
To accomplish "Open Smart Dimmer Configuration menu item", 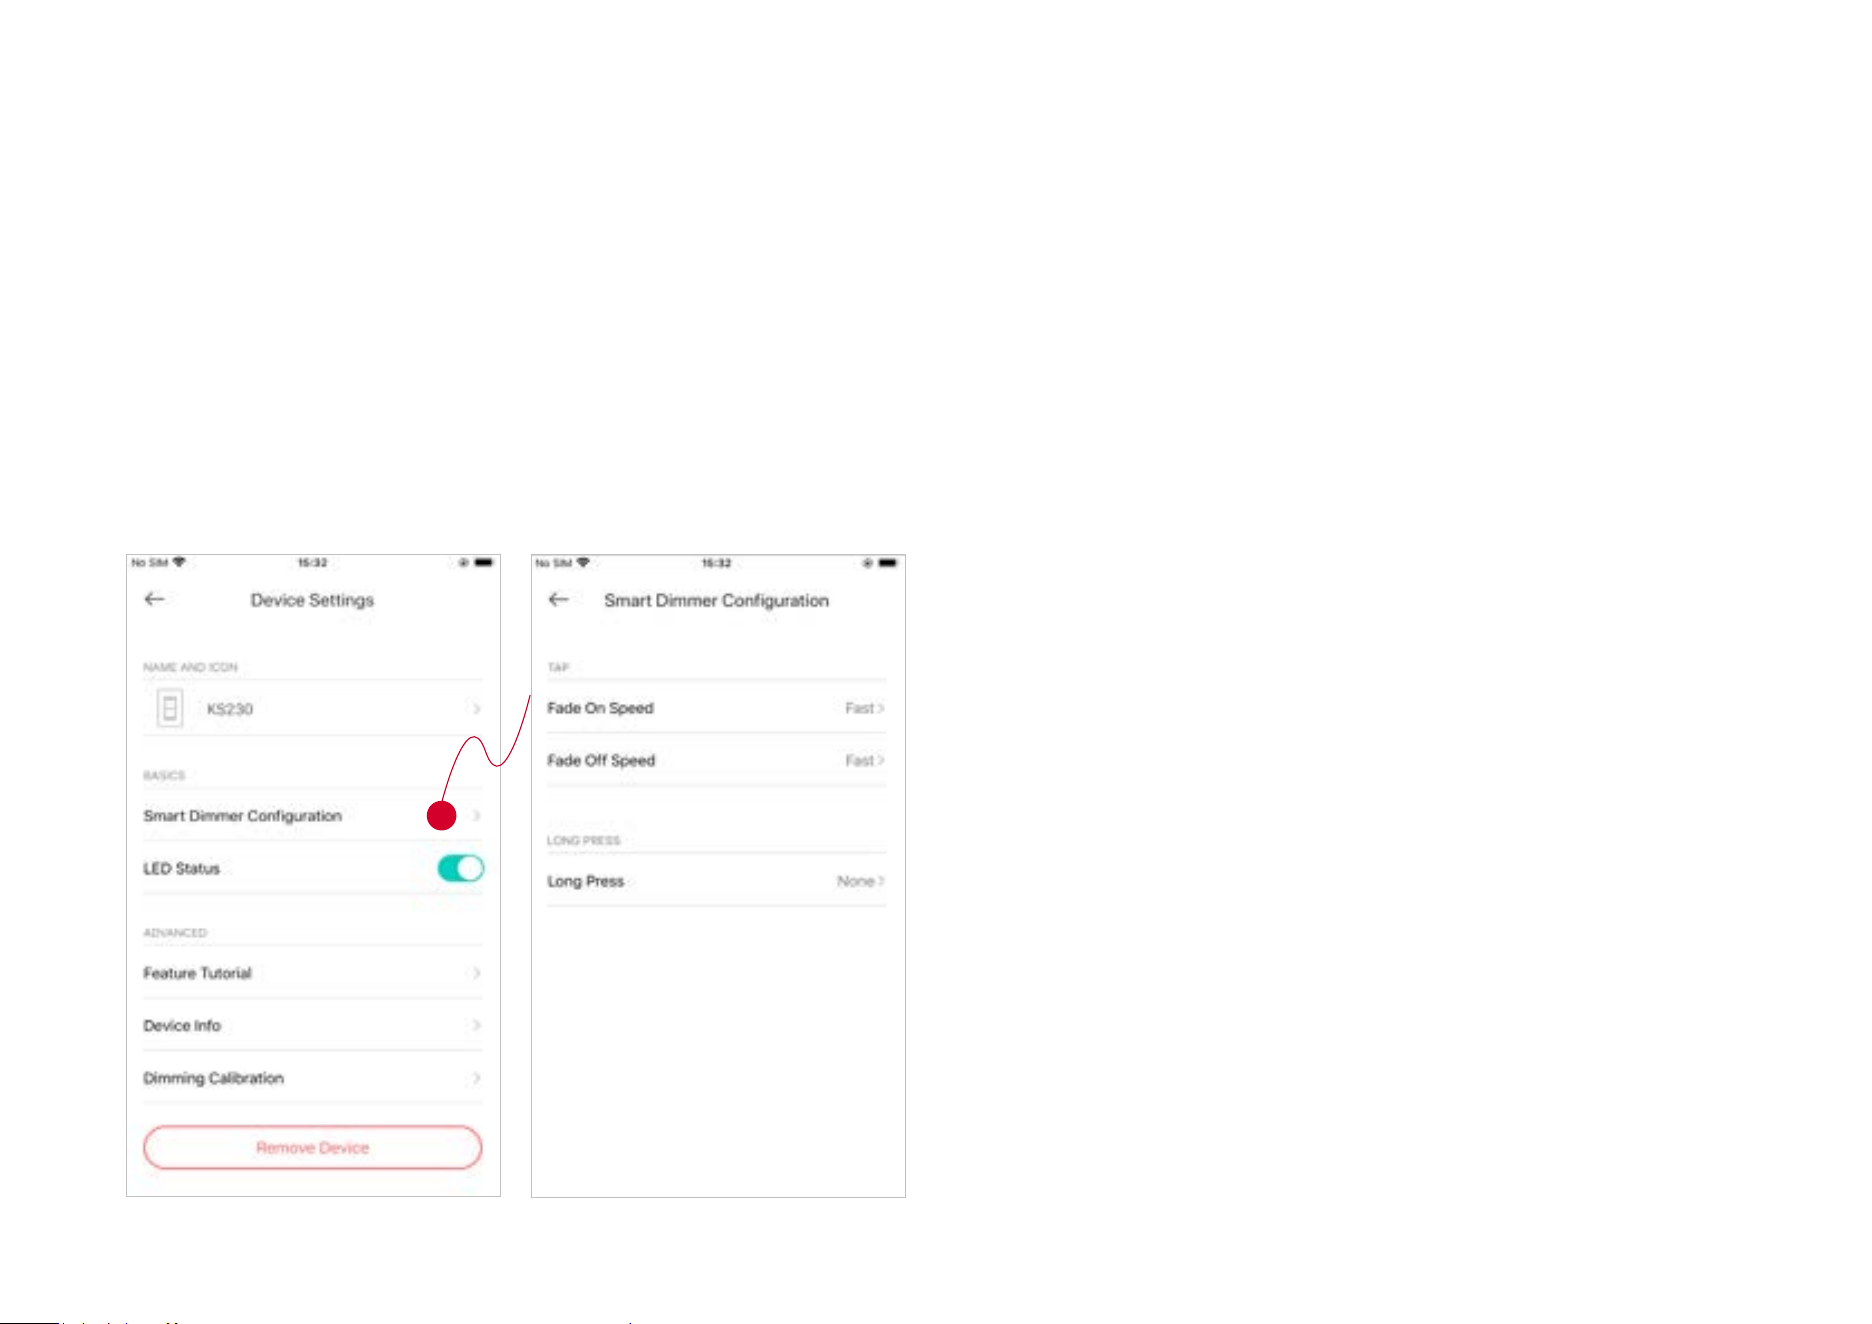I will pyautogui.click(x=313, y=816).
